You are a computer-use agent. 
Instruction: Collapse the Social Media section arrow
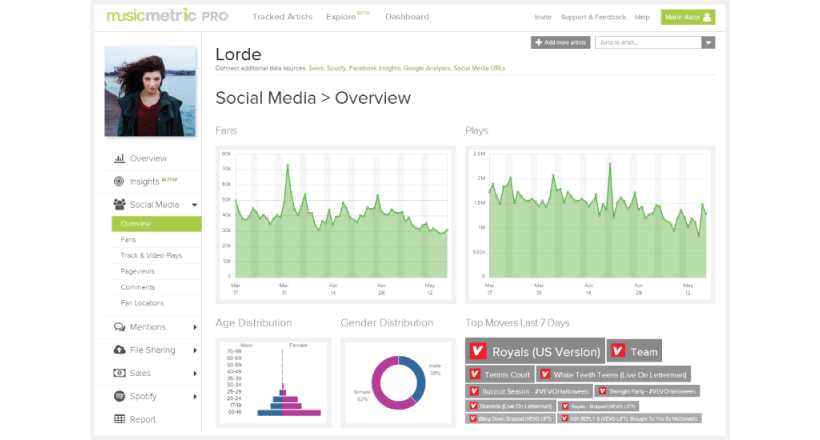(195, 205)
